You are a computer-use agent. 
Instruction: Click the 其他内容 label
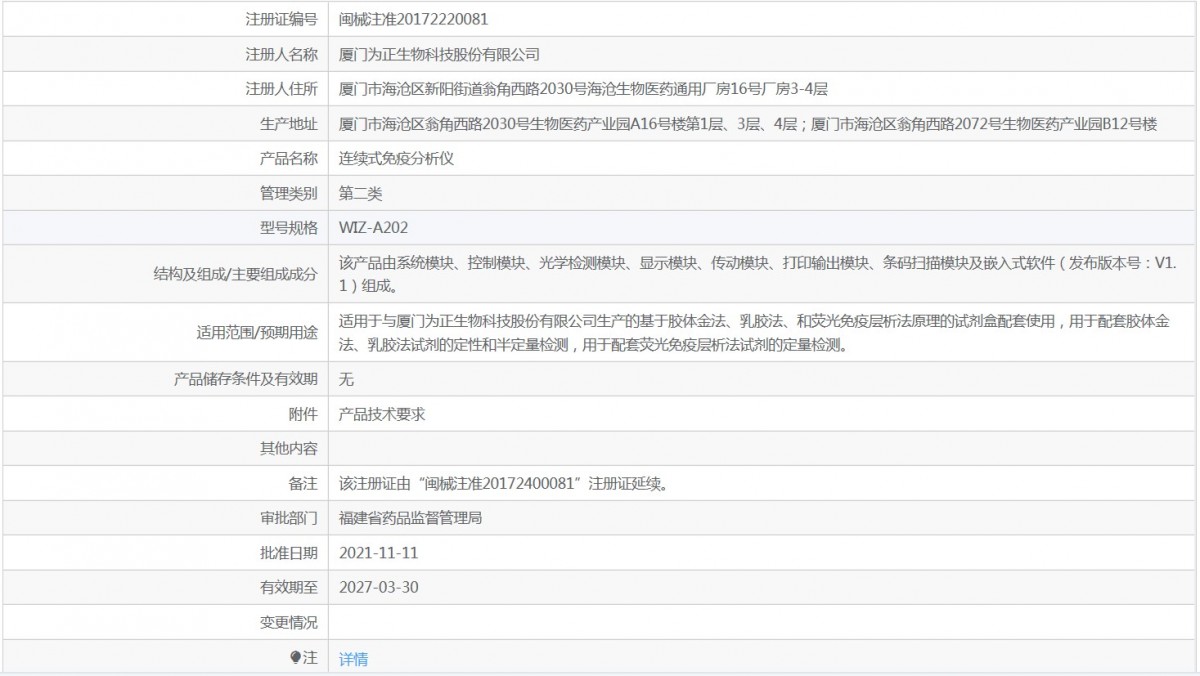[x=289, y=449]
